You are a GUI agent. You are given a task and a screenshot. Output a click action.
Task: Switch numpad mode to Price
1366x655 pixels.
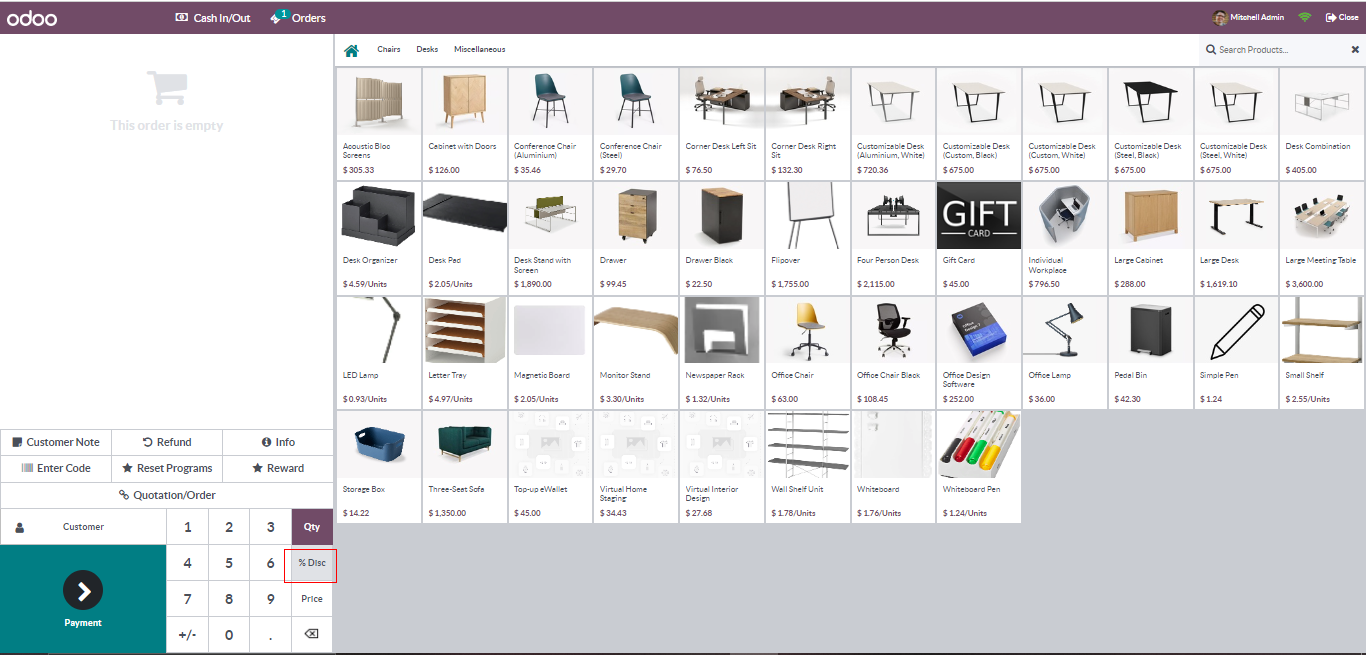[x=312, y=599]
